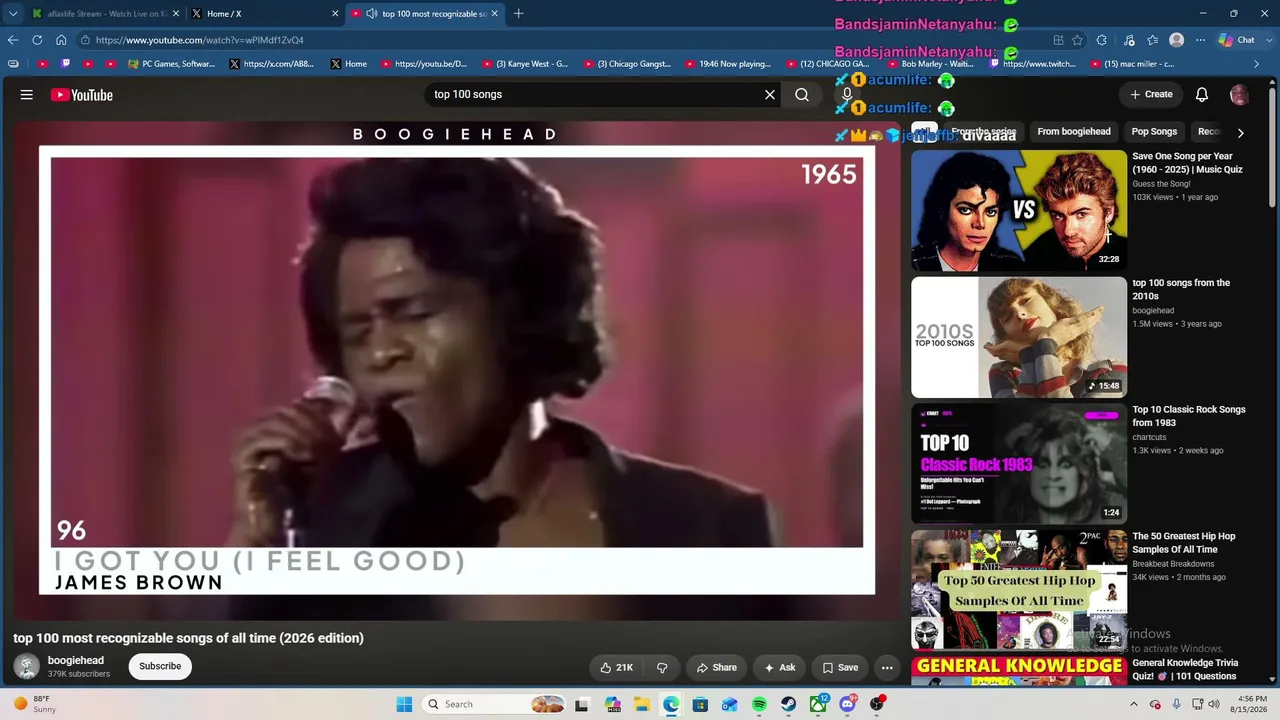The width and height of the screenshot is (1280, 720).
Task: Reload the page with the refresh icon
Action: point(37,40)
